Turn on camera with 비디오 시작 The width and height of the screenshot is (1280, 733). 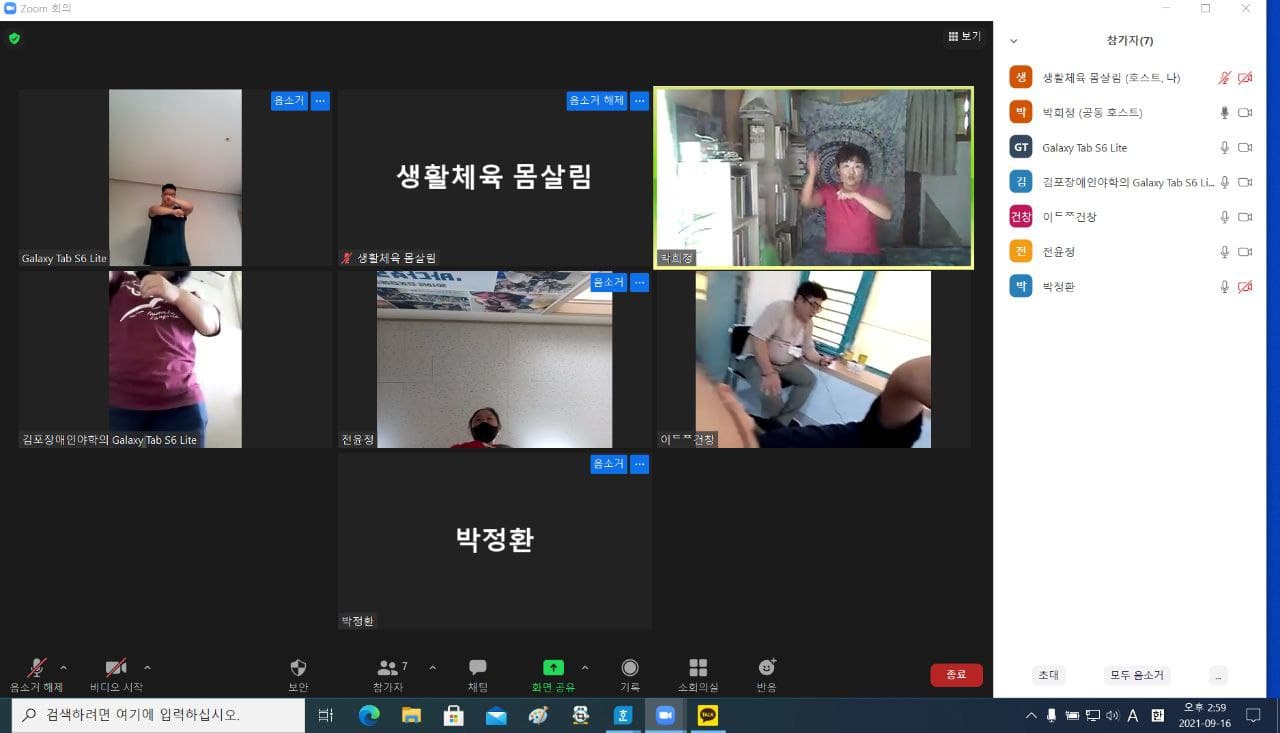point(116,675)
